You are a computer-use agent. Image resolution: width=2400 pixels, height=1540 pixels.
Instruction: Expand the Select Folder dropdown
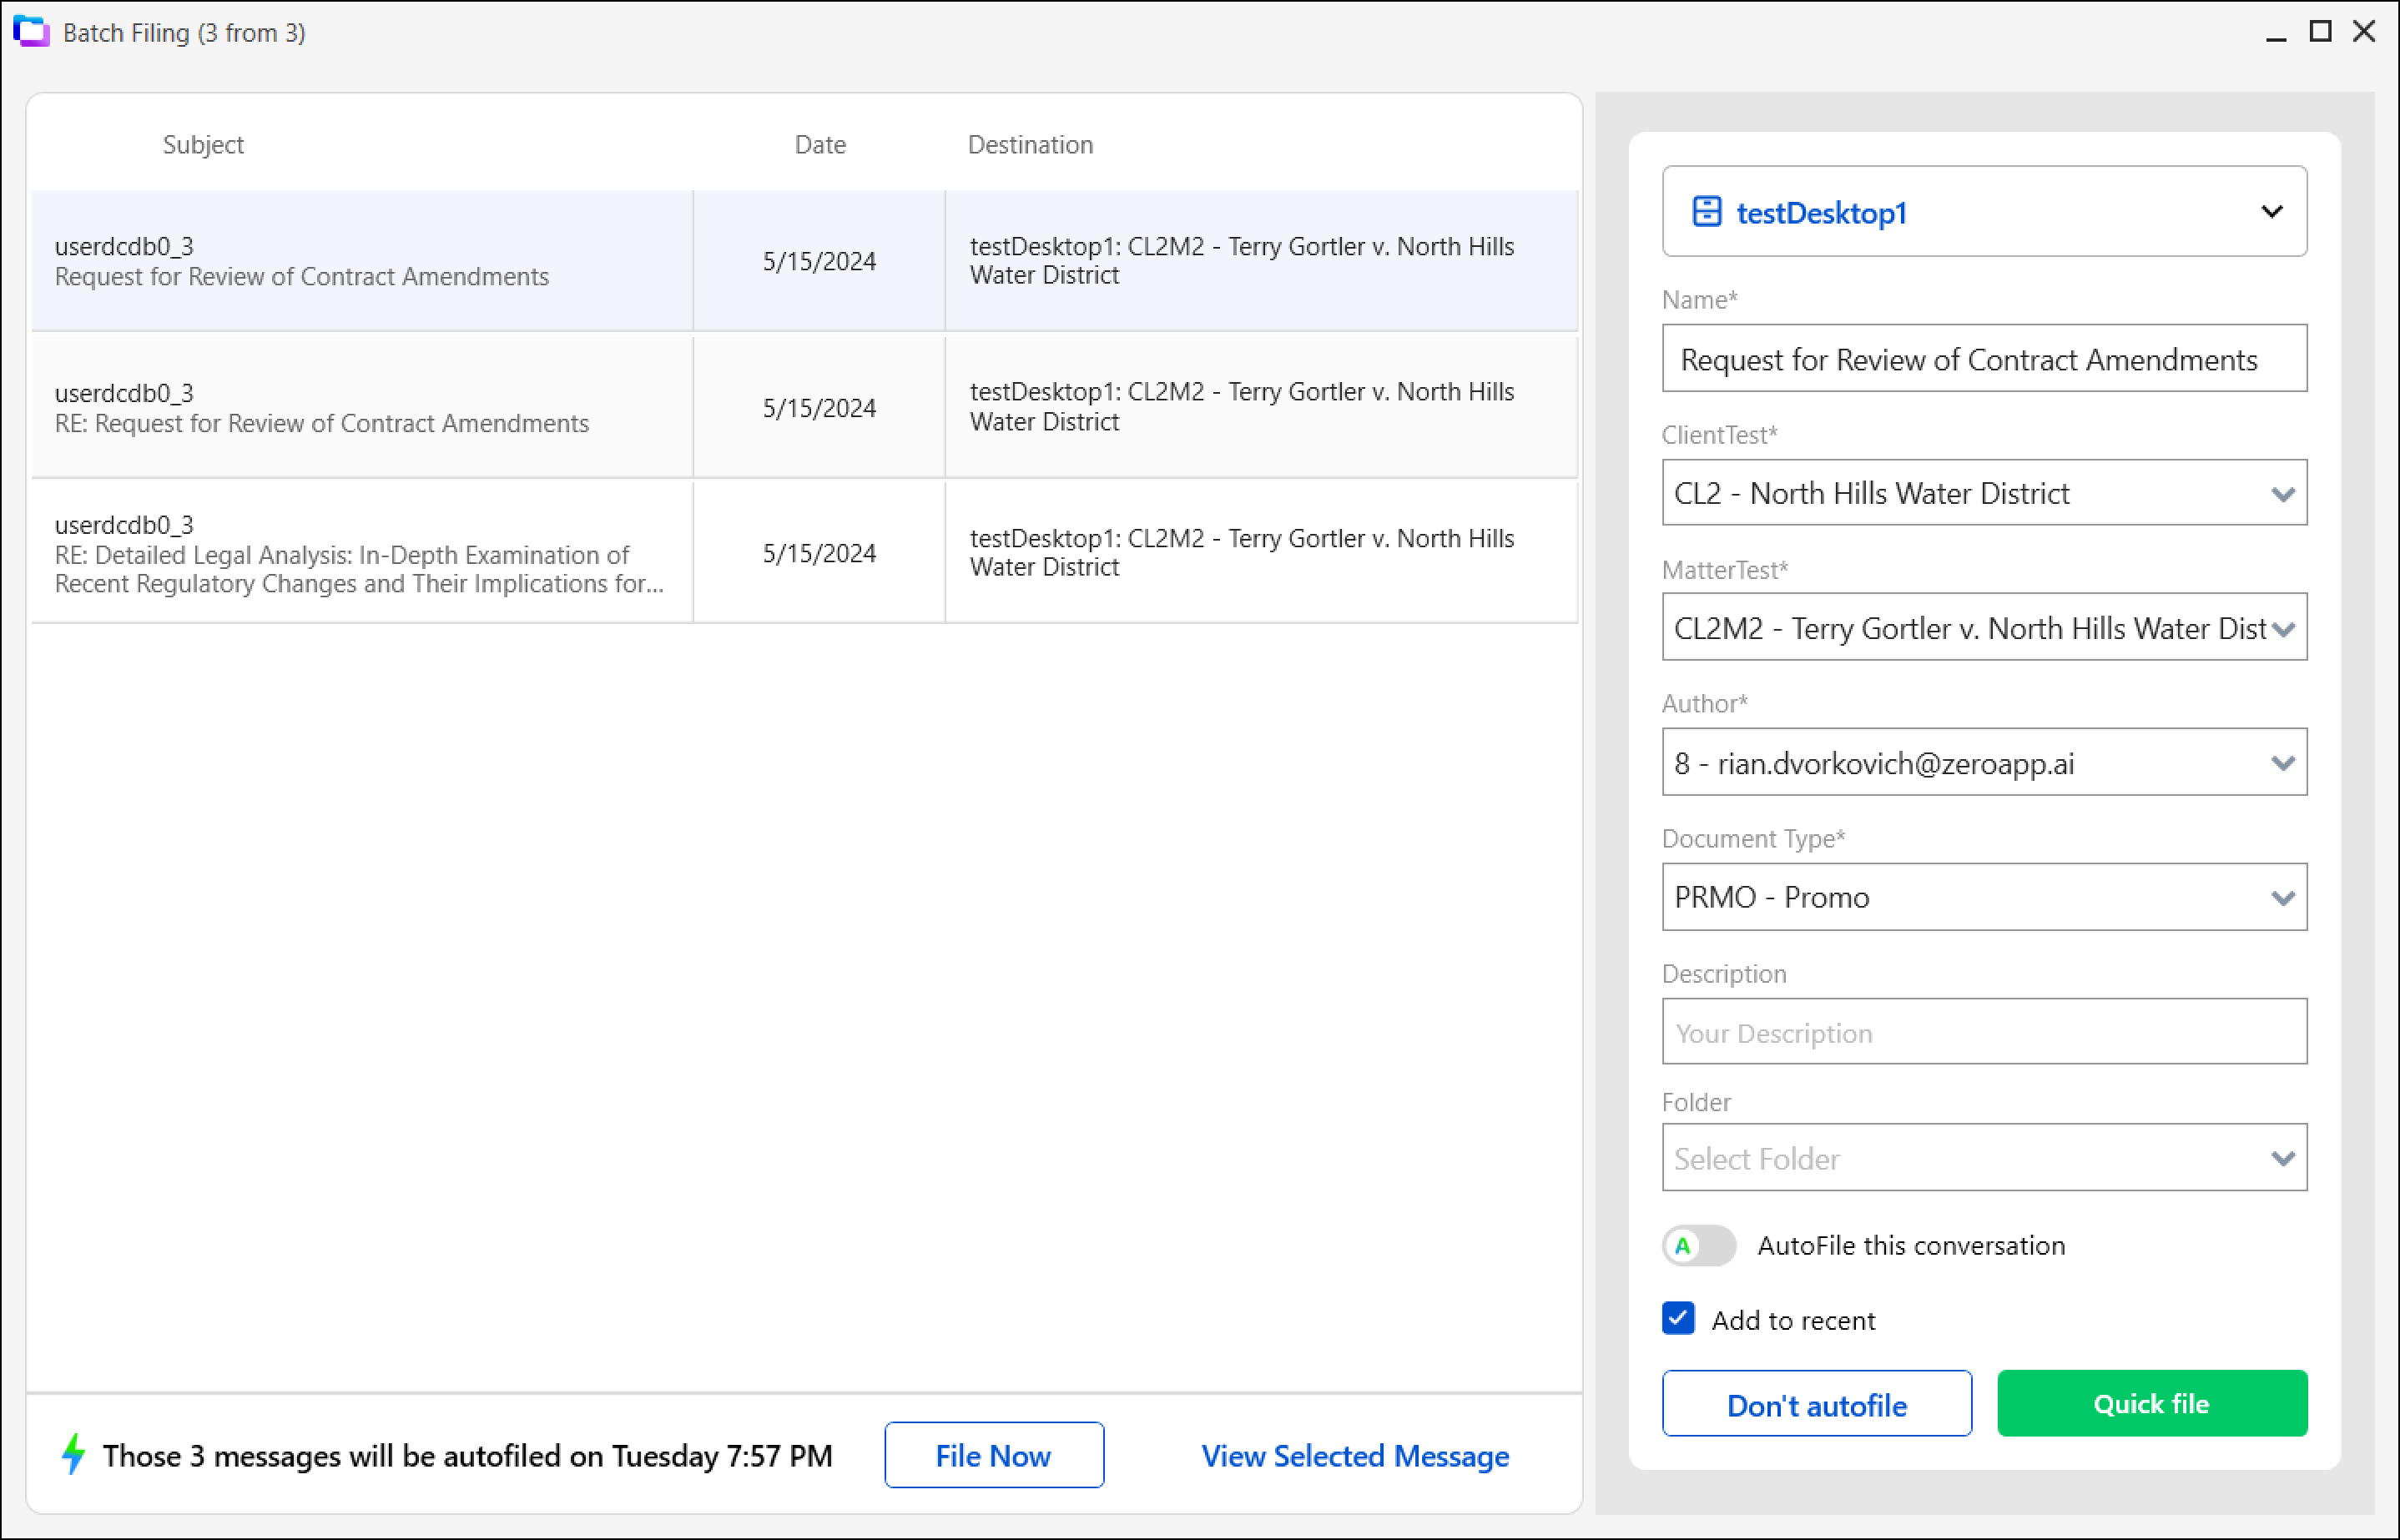click(2283, 1158)
